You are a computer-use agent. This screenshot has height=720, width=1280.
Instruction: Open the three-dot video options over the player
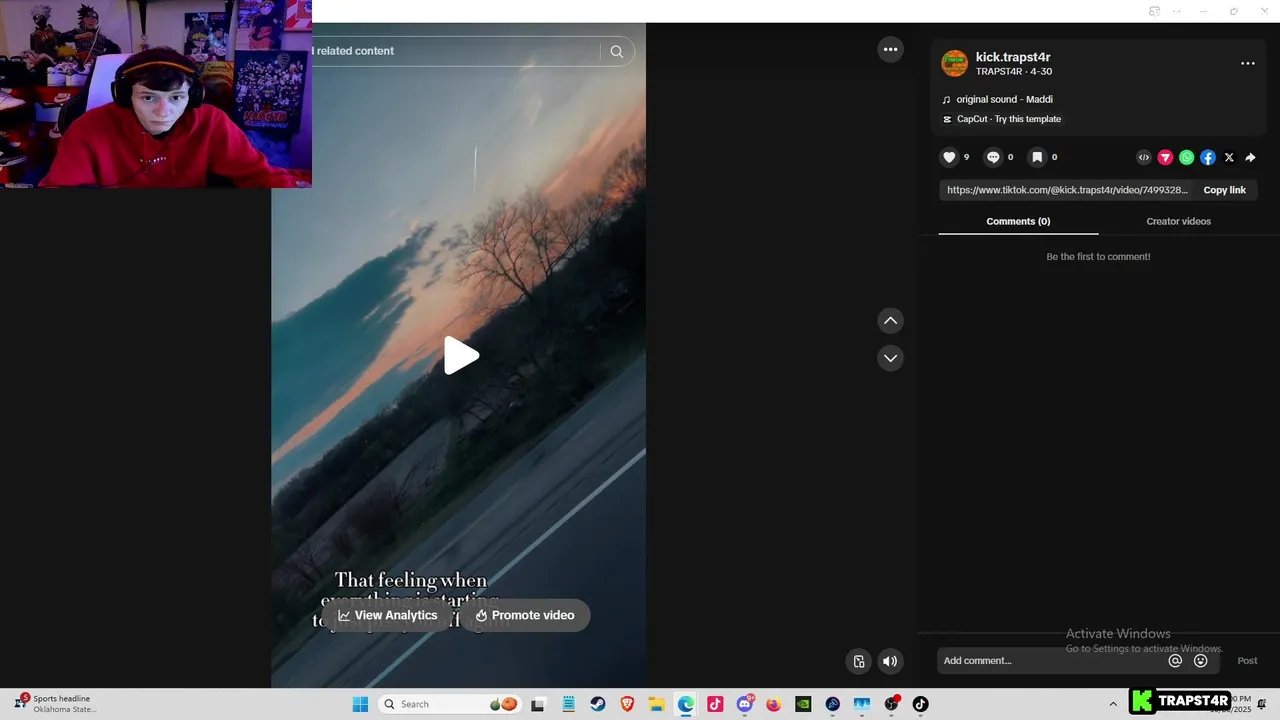(x=890, y=49)
